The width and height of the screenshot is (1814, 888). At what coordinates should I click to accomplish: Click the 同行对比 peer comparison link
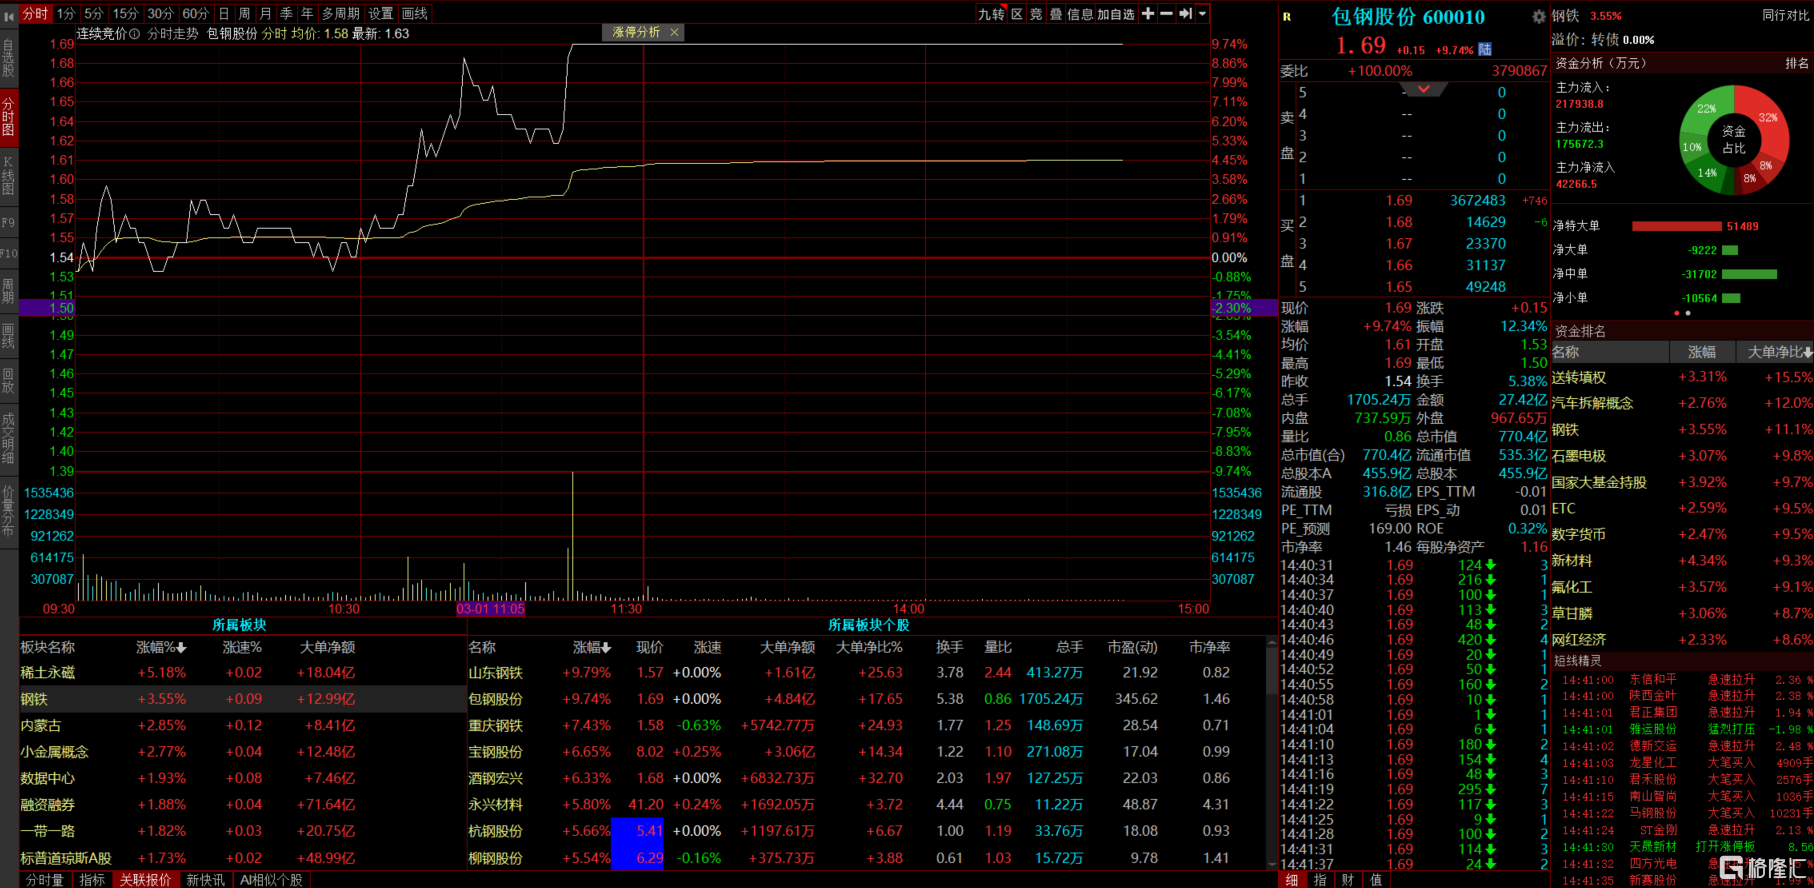(x=1785, y=15)
